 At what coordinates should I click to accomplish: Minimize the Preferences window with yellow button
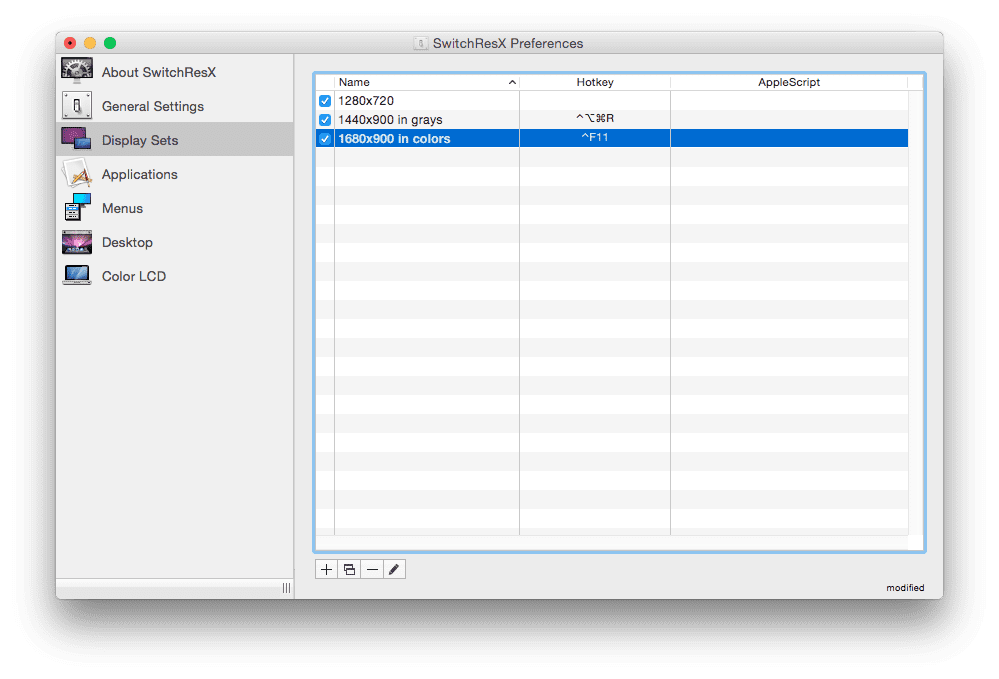(90, 43)
